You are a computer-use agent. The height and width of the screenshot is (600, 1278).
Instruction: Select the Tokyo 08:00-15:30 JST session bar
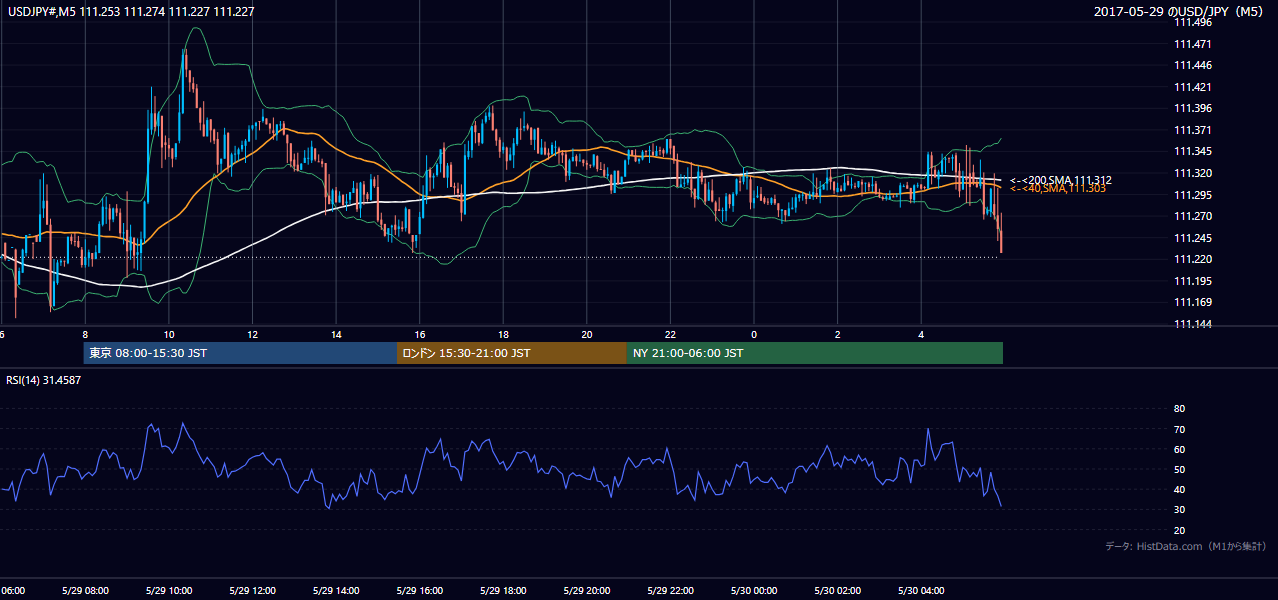coord(240,353)
